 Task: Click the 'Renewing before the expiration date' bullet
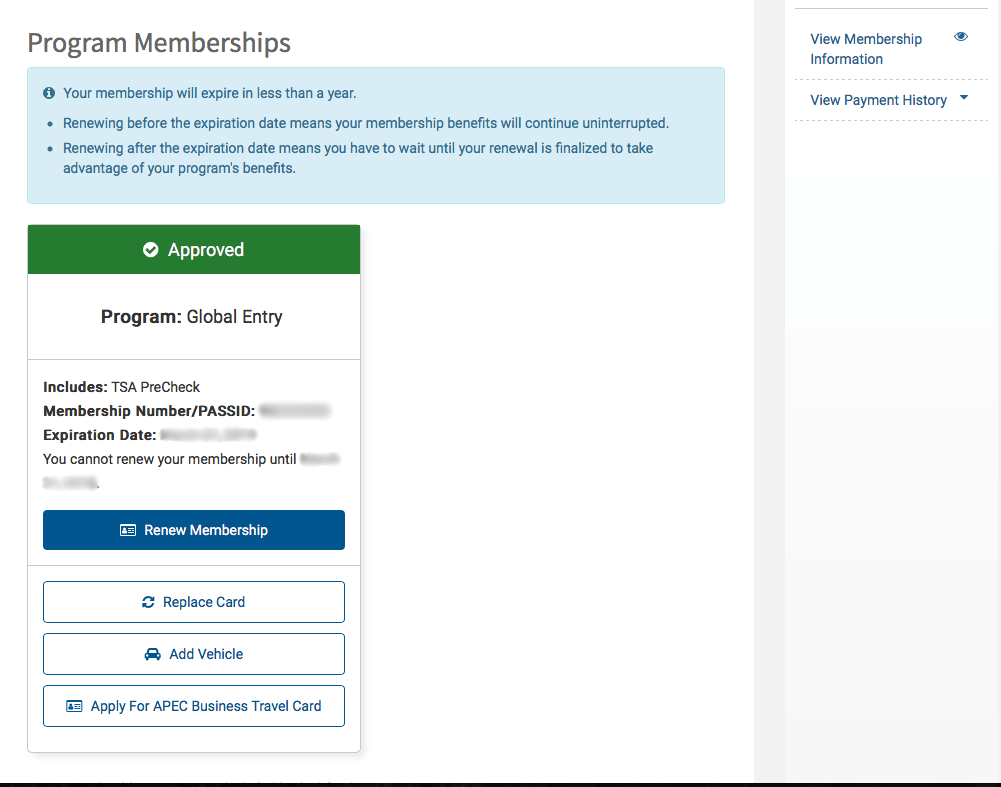tap(366, 123)
